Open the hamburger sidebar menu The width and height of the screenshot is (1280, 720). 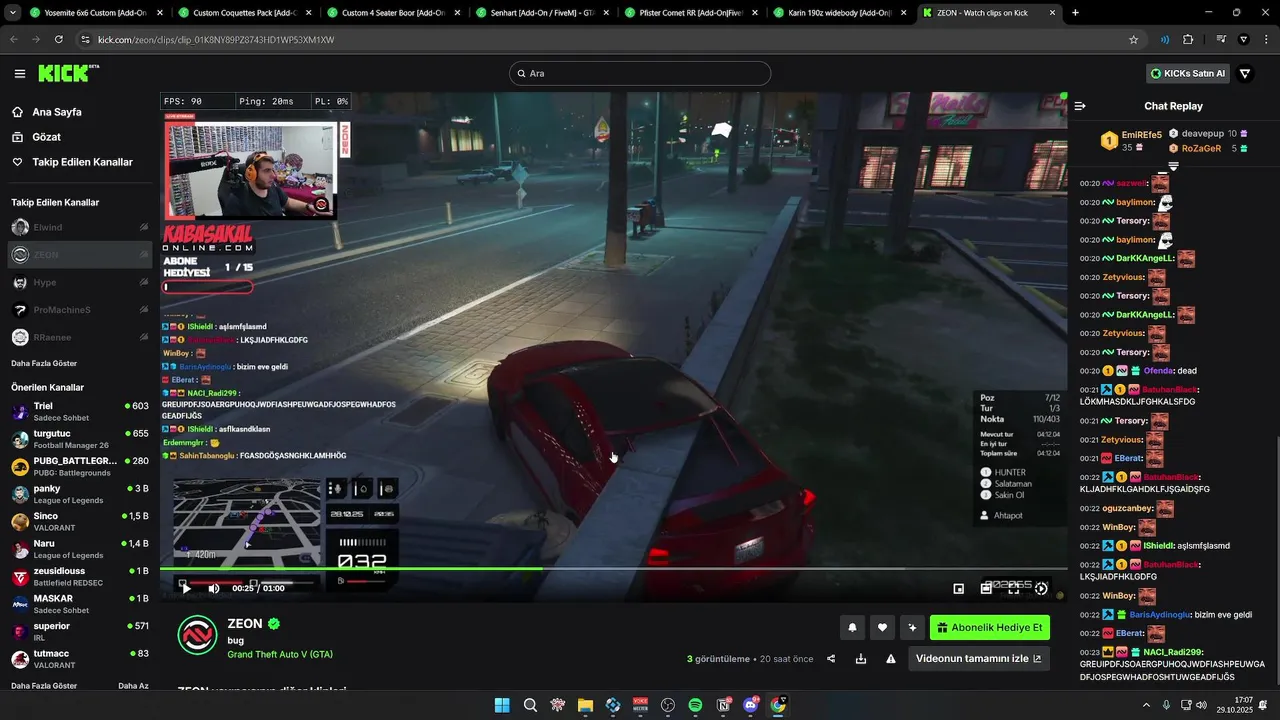pos(20,73)
